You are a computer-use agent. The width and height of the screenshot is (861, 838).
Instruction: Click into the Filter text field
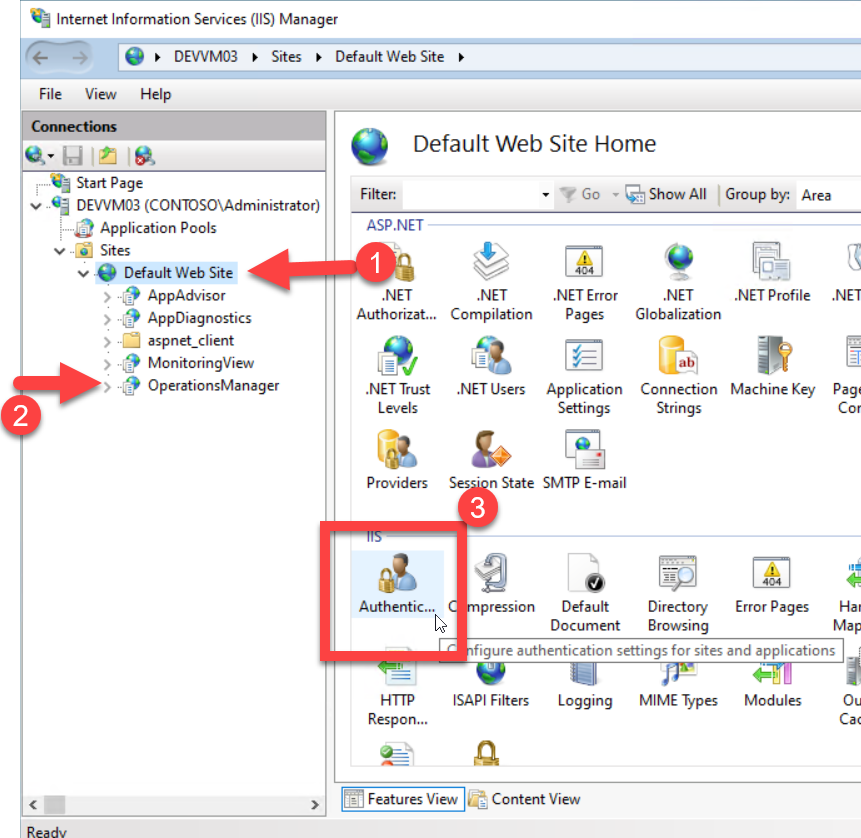(x=468, y=195)
